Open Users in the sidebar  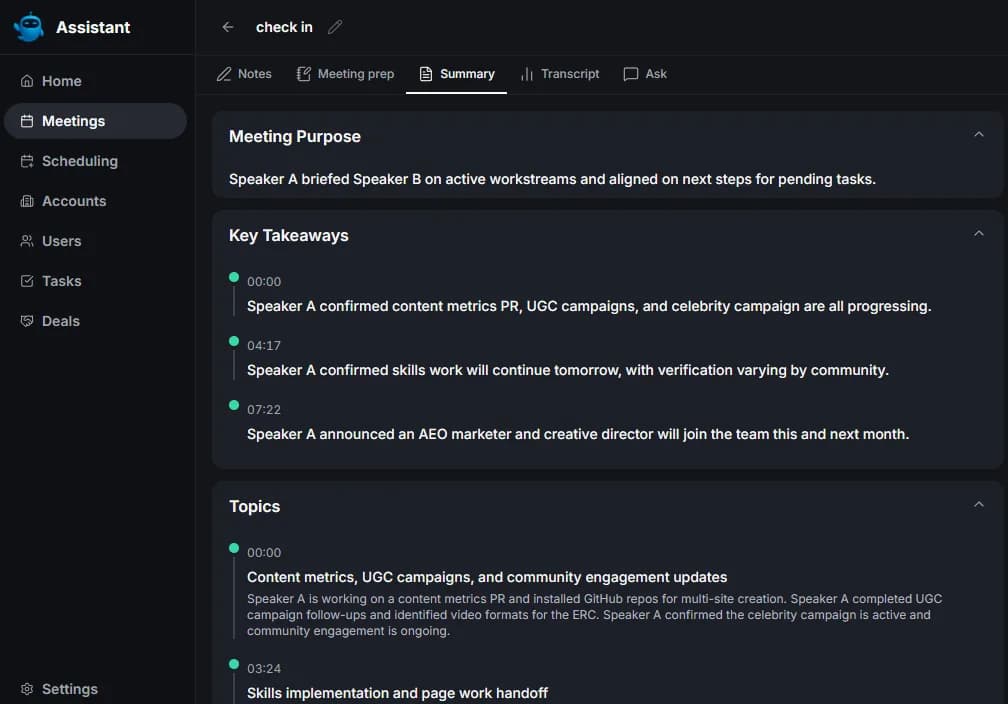95,241
